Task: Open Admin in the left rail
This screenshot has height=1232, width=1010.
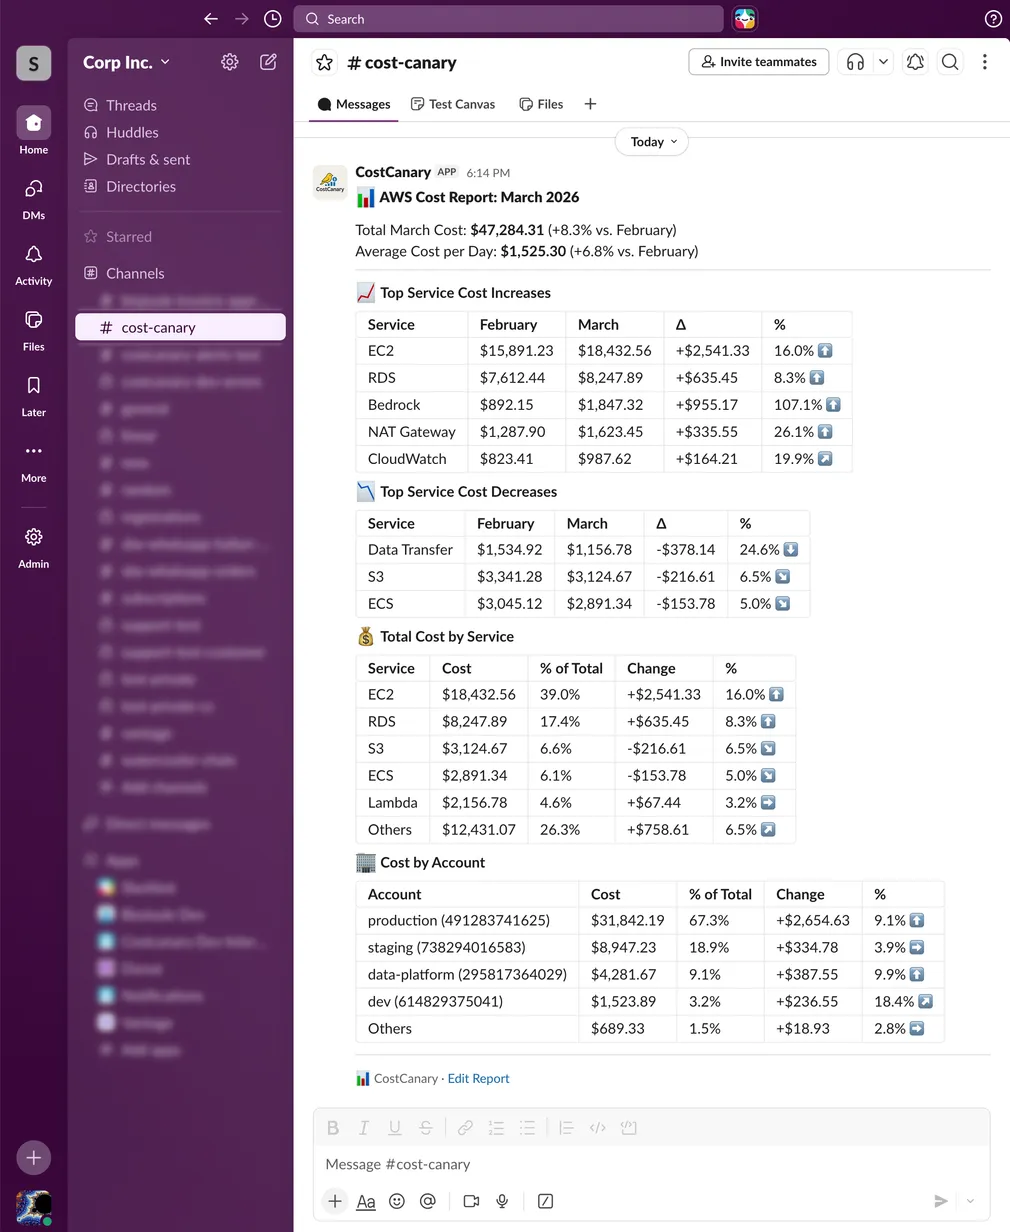Action: point(34,547)
